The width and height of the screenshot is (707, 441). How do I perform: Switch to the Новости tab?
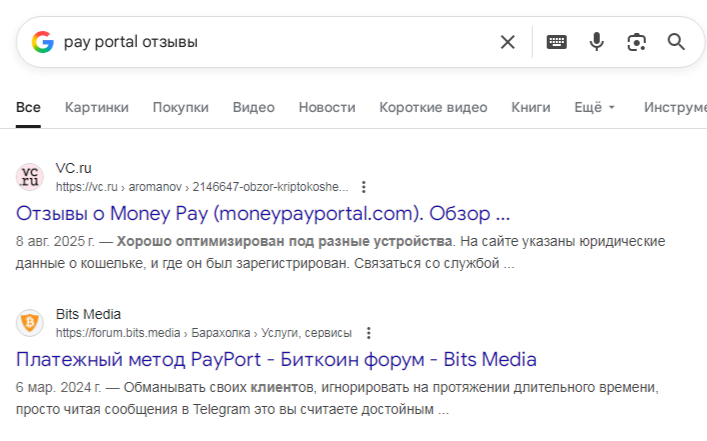[327, 107]
